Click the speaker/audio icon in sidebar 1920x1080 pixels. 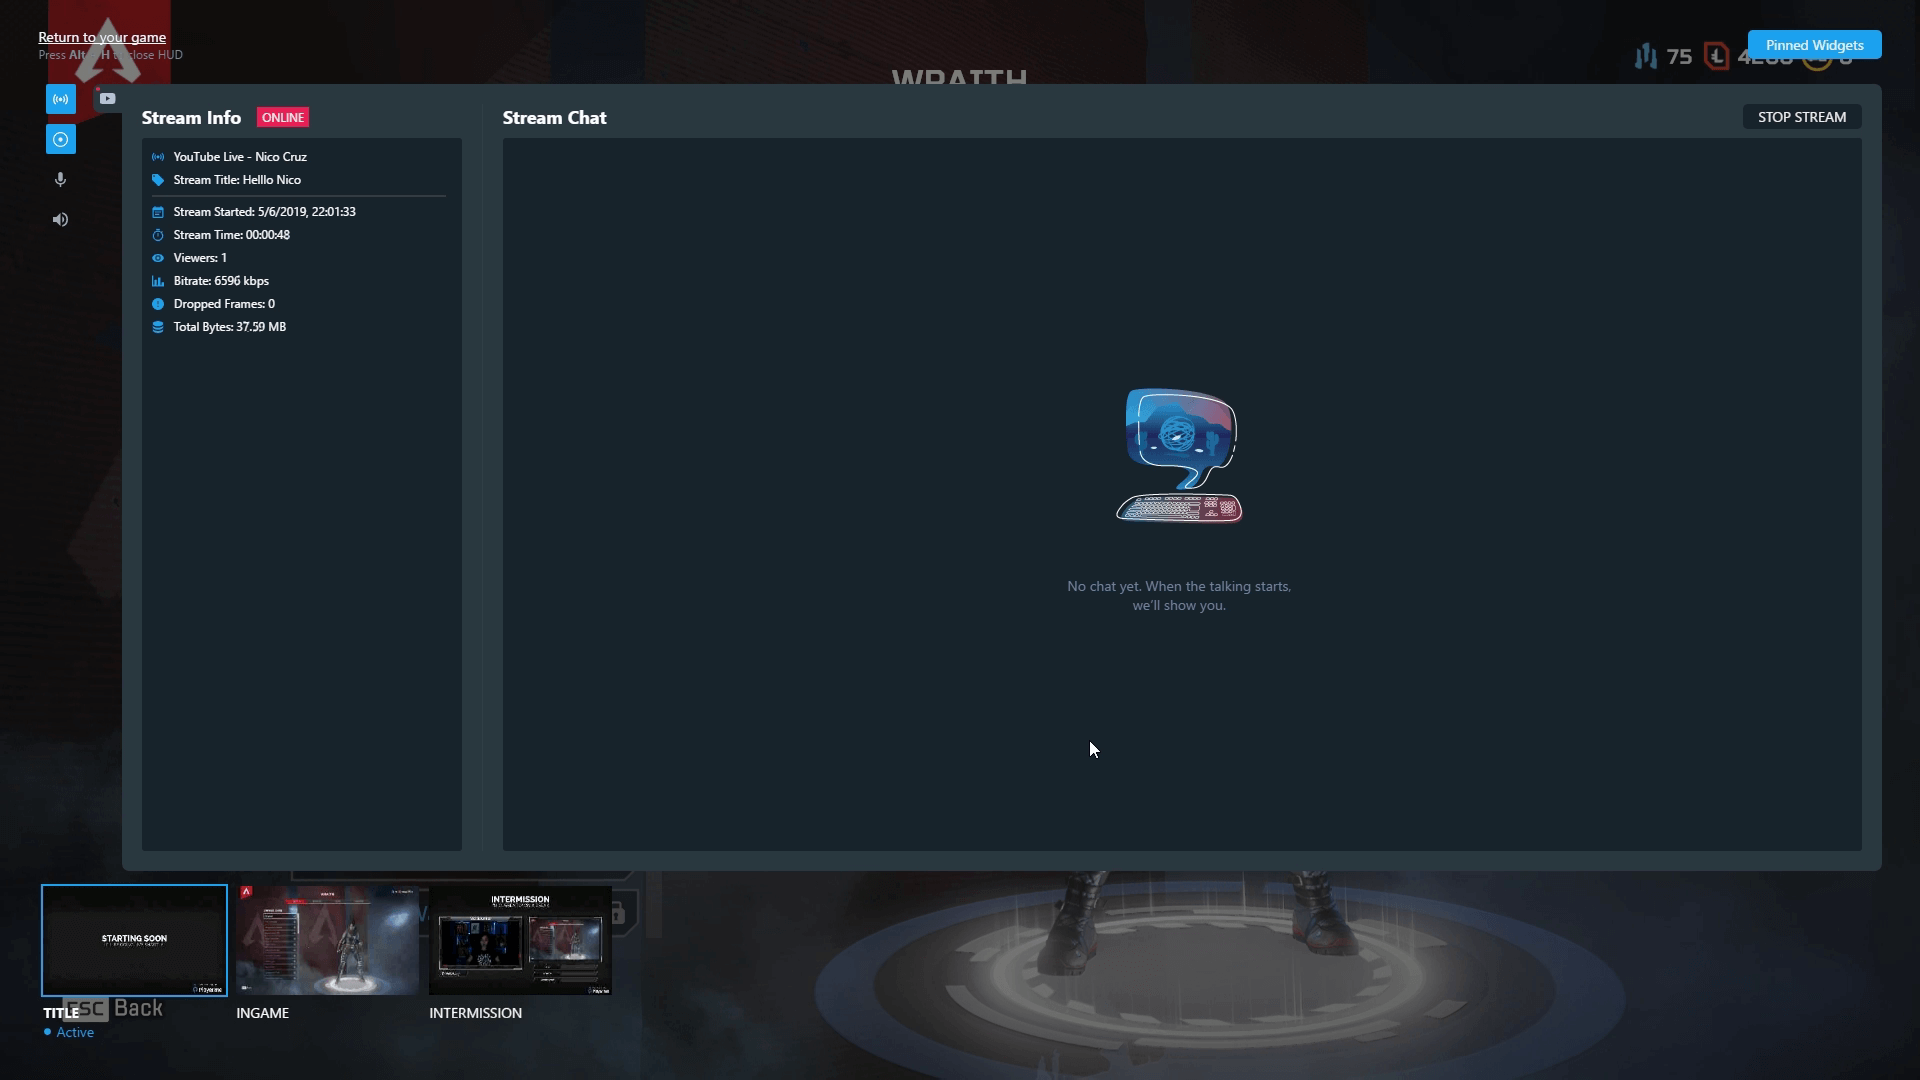(59, 219)
